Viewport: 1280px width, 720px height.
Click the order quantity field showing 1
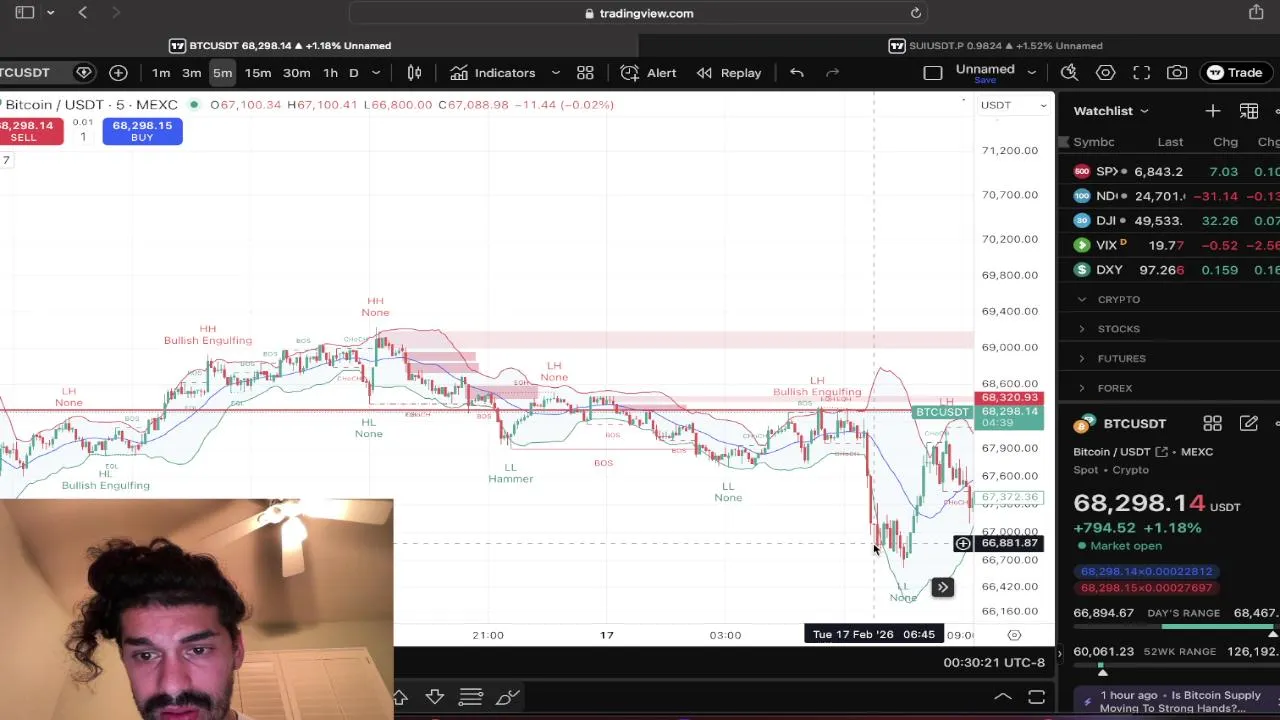(x=83, y=136)
